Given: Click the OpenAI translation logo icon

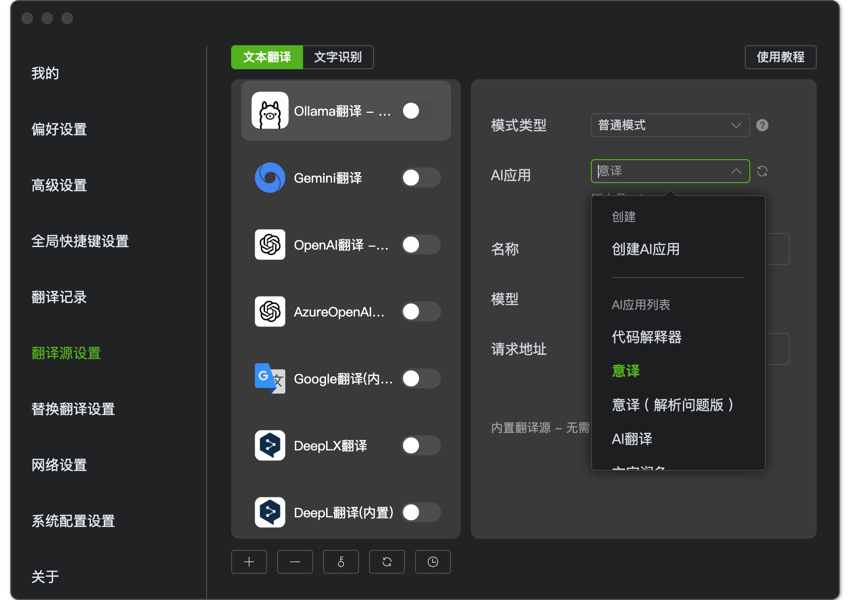Looking at the screenshot, I should (269, 244).
